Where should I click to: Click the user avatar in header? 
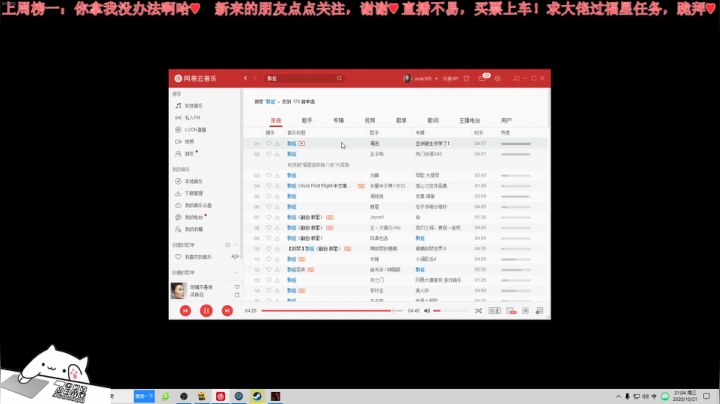[407, 79]
